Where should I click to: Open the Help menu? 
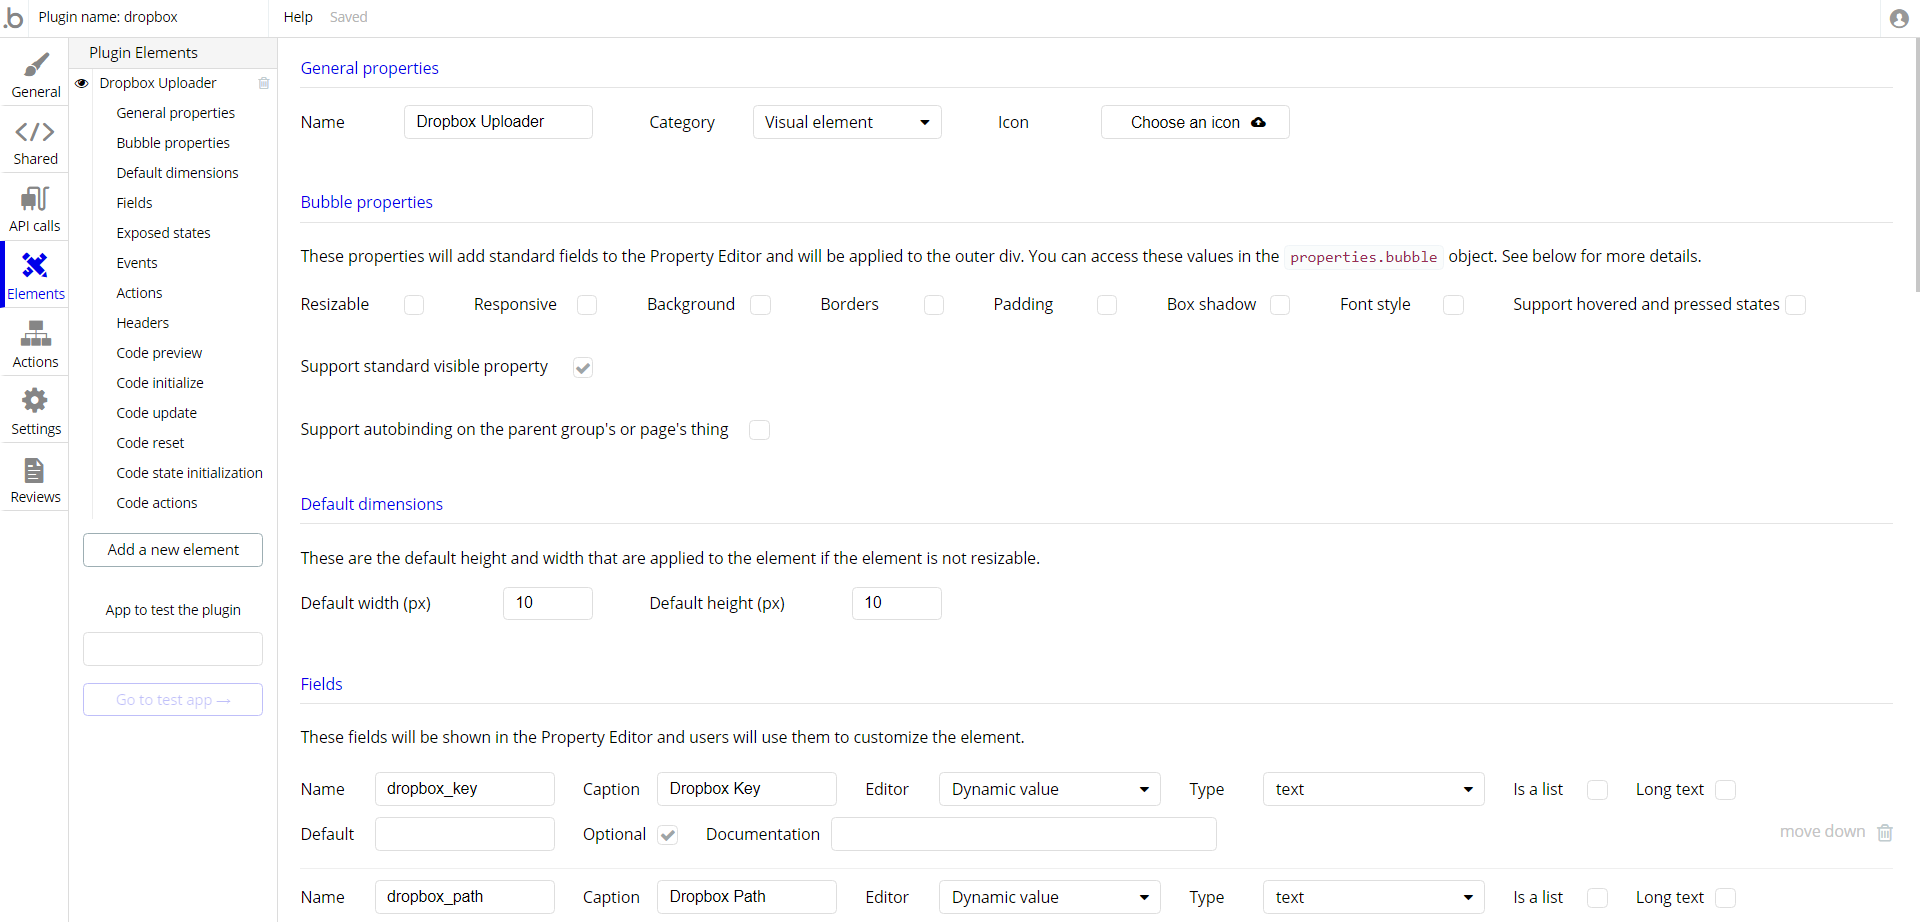(x=298, y=17)
